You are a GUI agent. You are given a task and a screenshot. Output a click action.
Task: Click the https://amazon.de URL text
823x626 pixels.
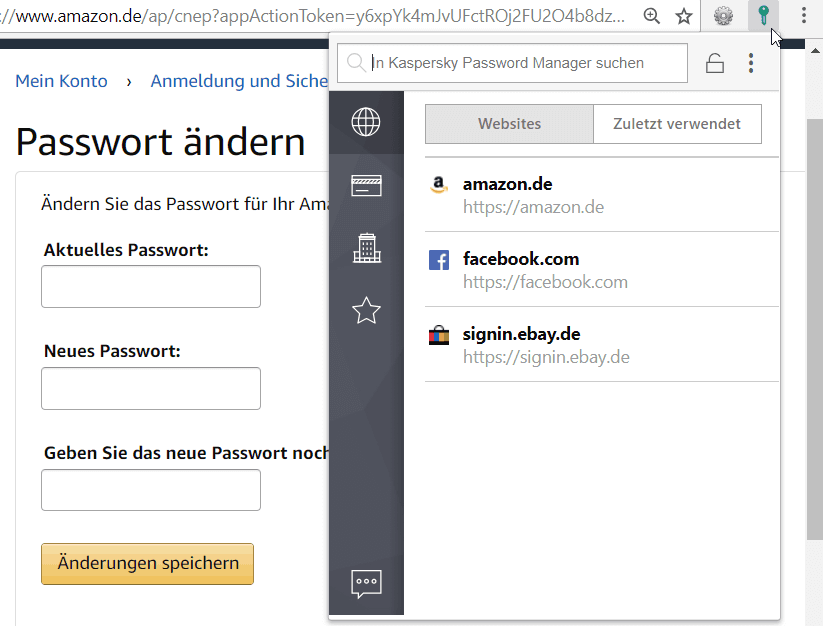pos(533,207)
